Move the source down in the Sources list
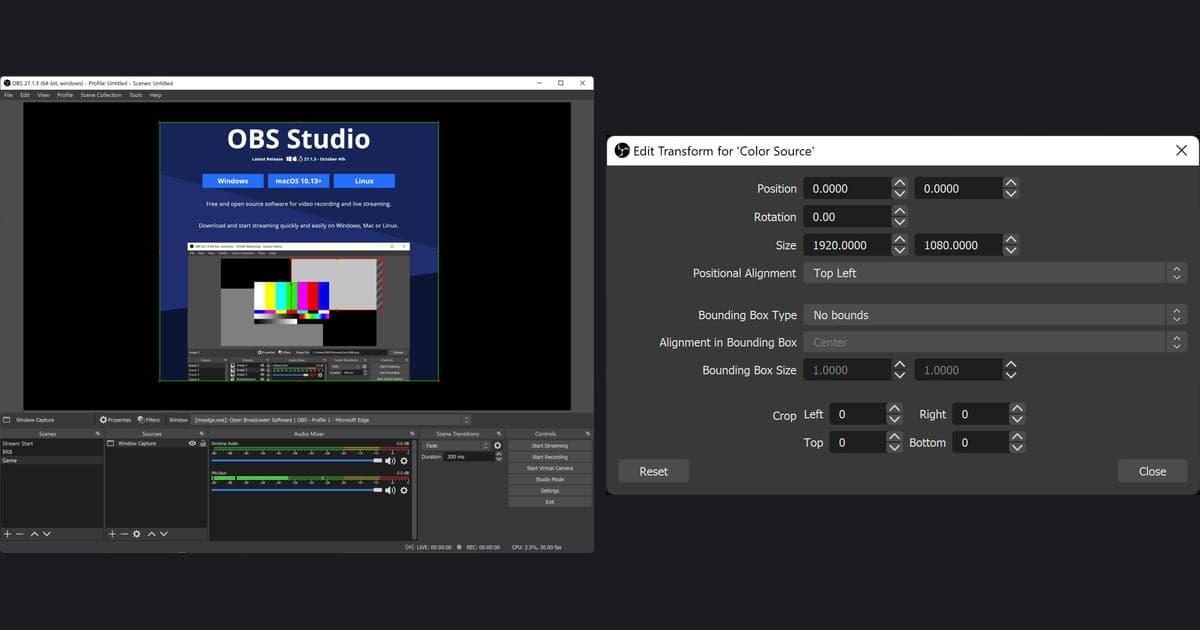The image size is (1200, 630). coord(164,534)
